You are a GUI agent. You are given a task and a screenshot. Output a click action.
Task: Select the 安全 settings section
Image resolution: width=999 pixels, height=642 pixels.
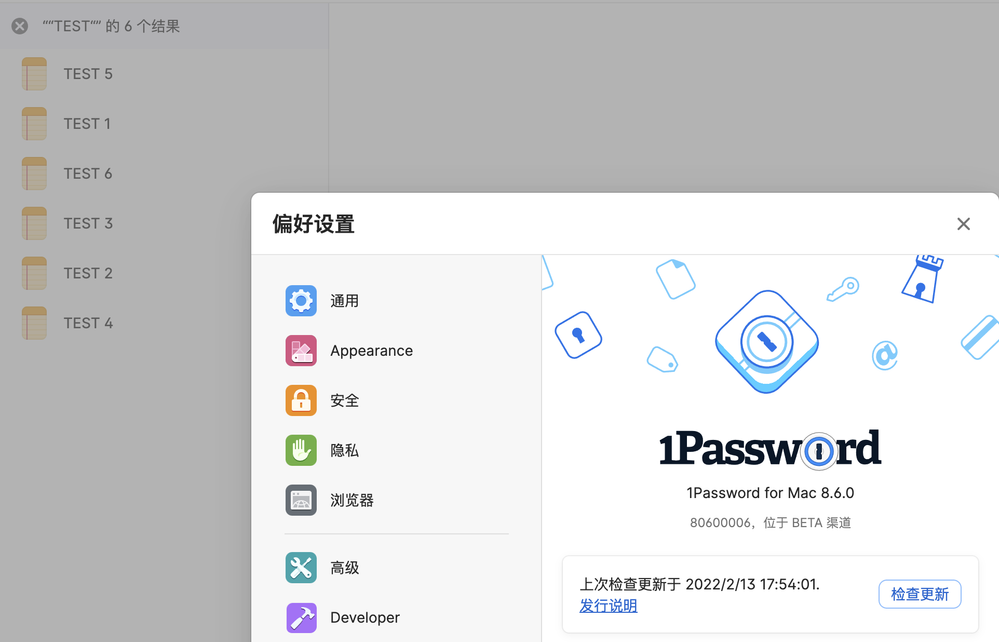[345, 401]
